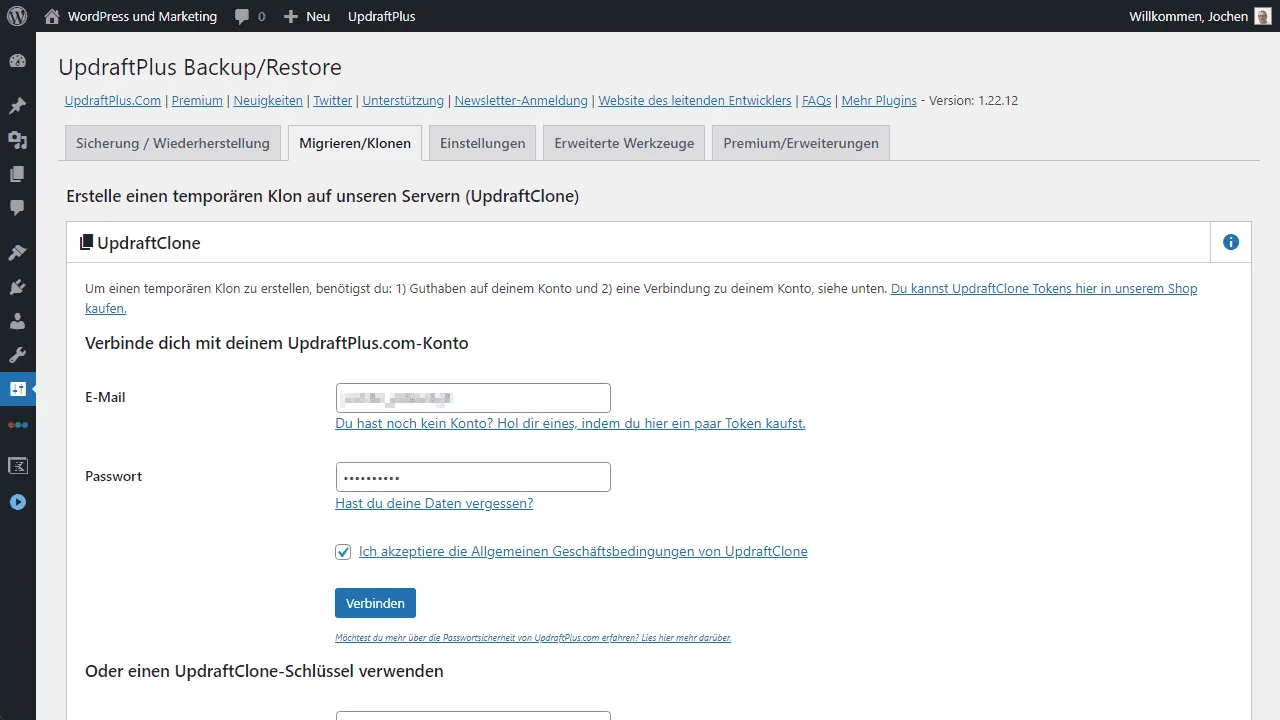Click the 'Verbinde dich mit deinem UpdraftPlus.com-Konto' heading
Image resolution: width=1280 pixels, height=720 pixels.
277,343
